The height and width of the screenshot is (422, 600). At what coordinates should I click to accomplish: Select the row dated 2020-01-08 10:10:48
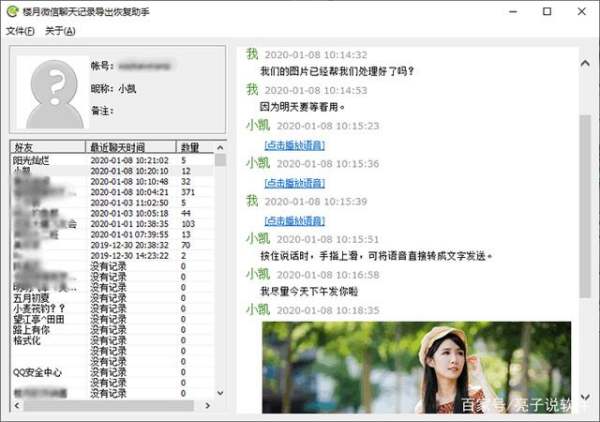pyautogui.click(x=112, y=182)
